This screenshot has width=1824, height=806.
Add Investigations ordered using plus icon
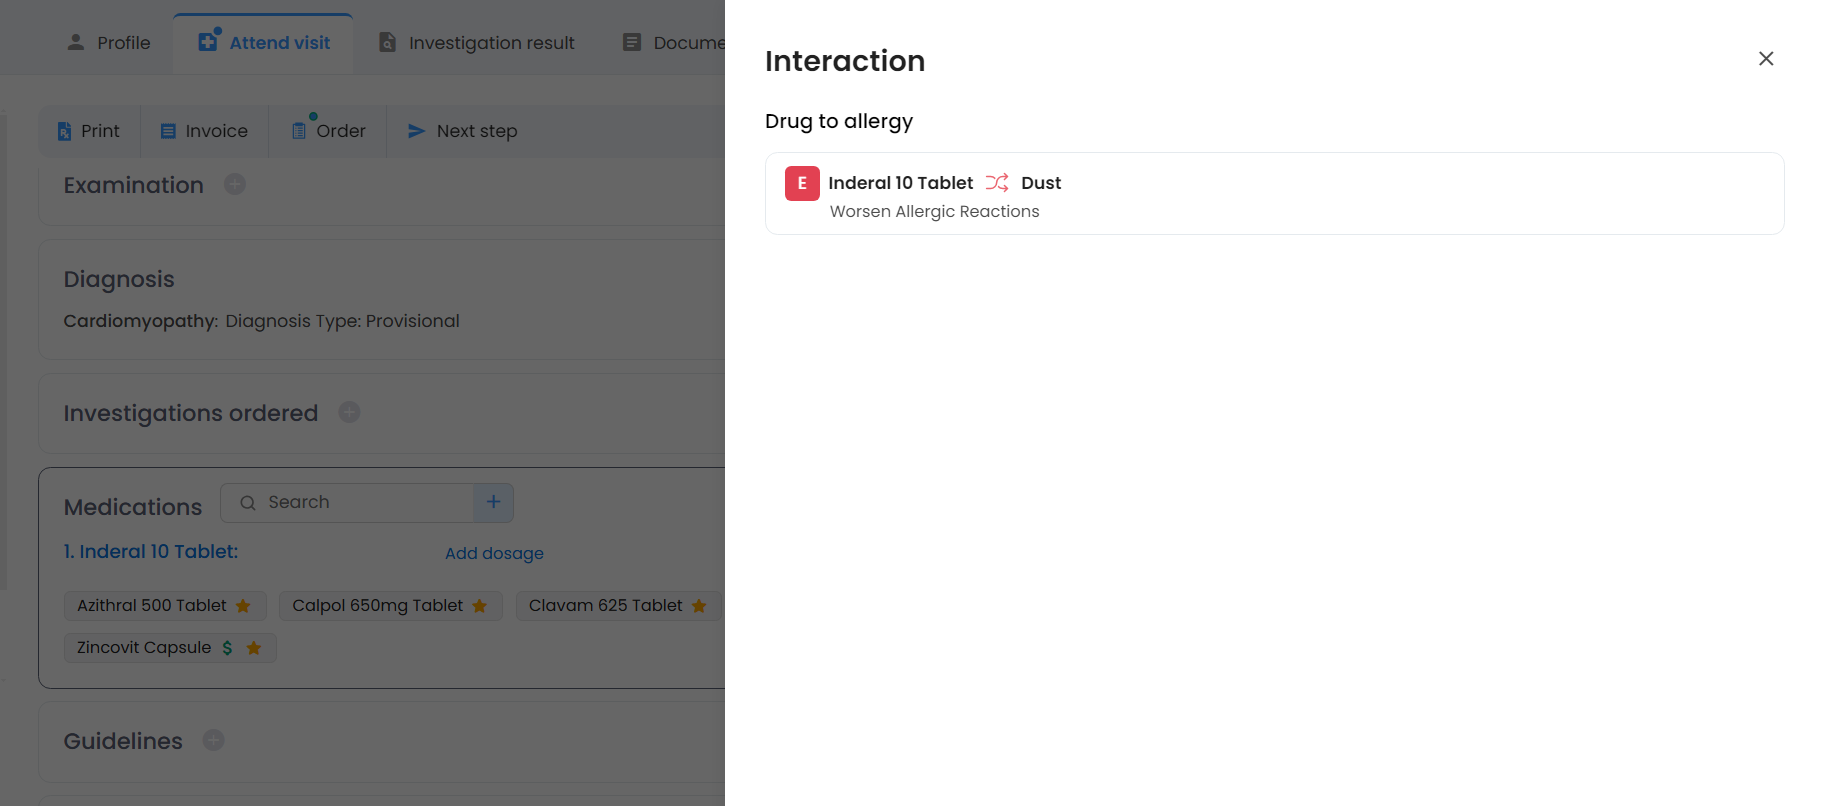(x=349, y=412)
